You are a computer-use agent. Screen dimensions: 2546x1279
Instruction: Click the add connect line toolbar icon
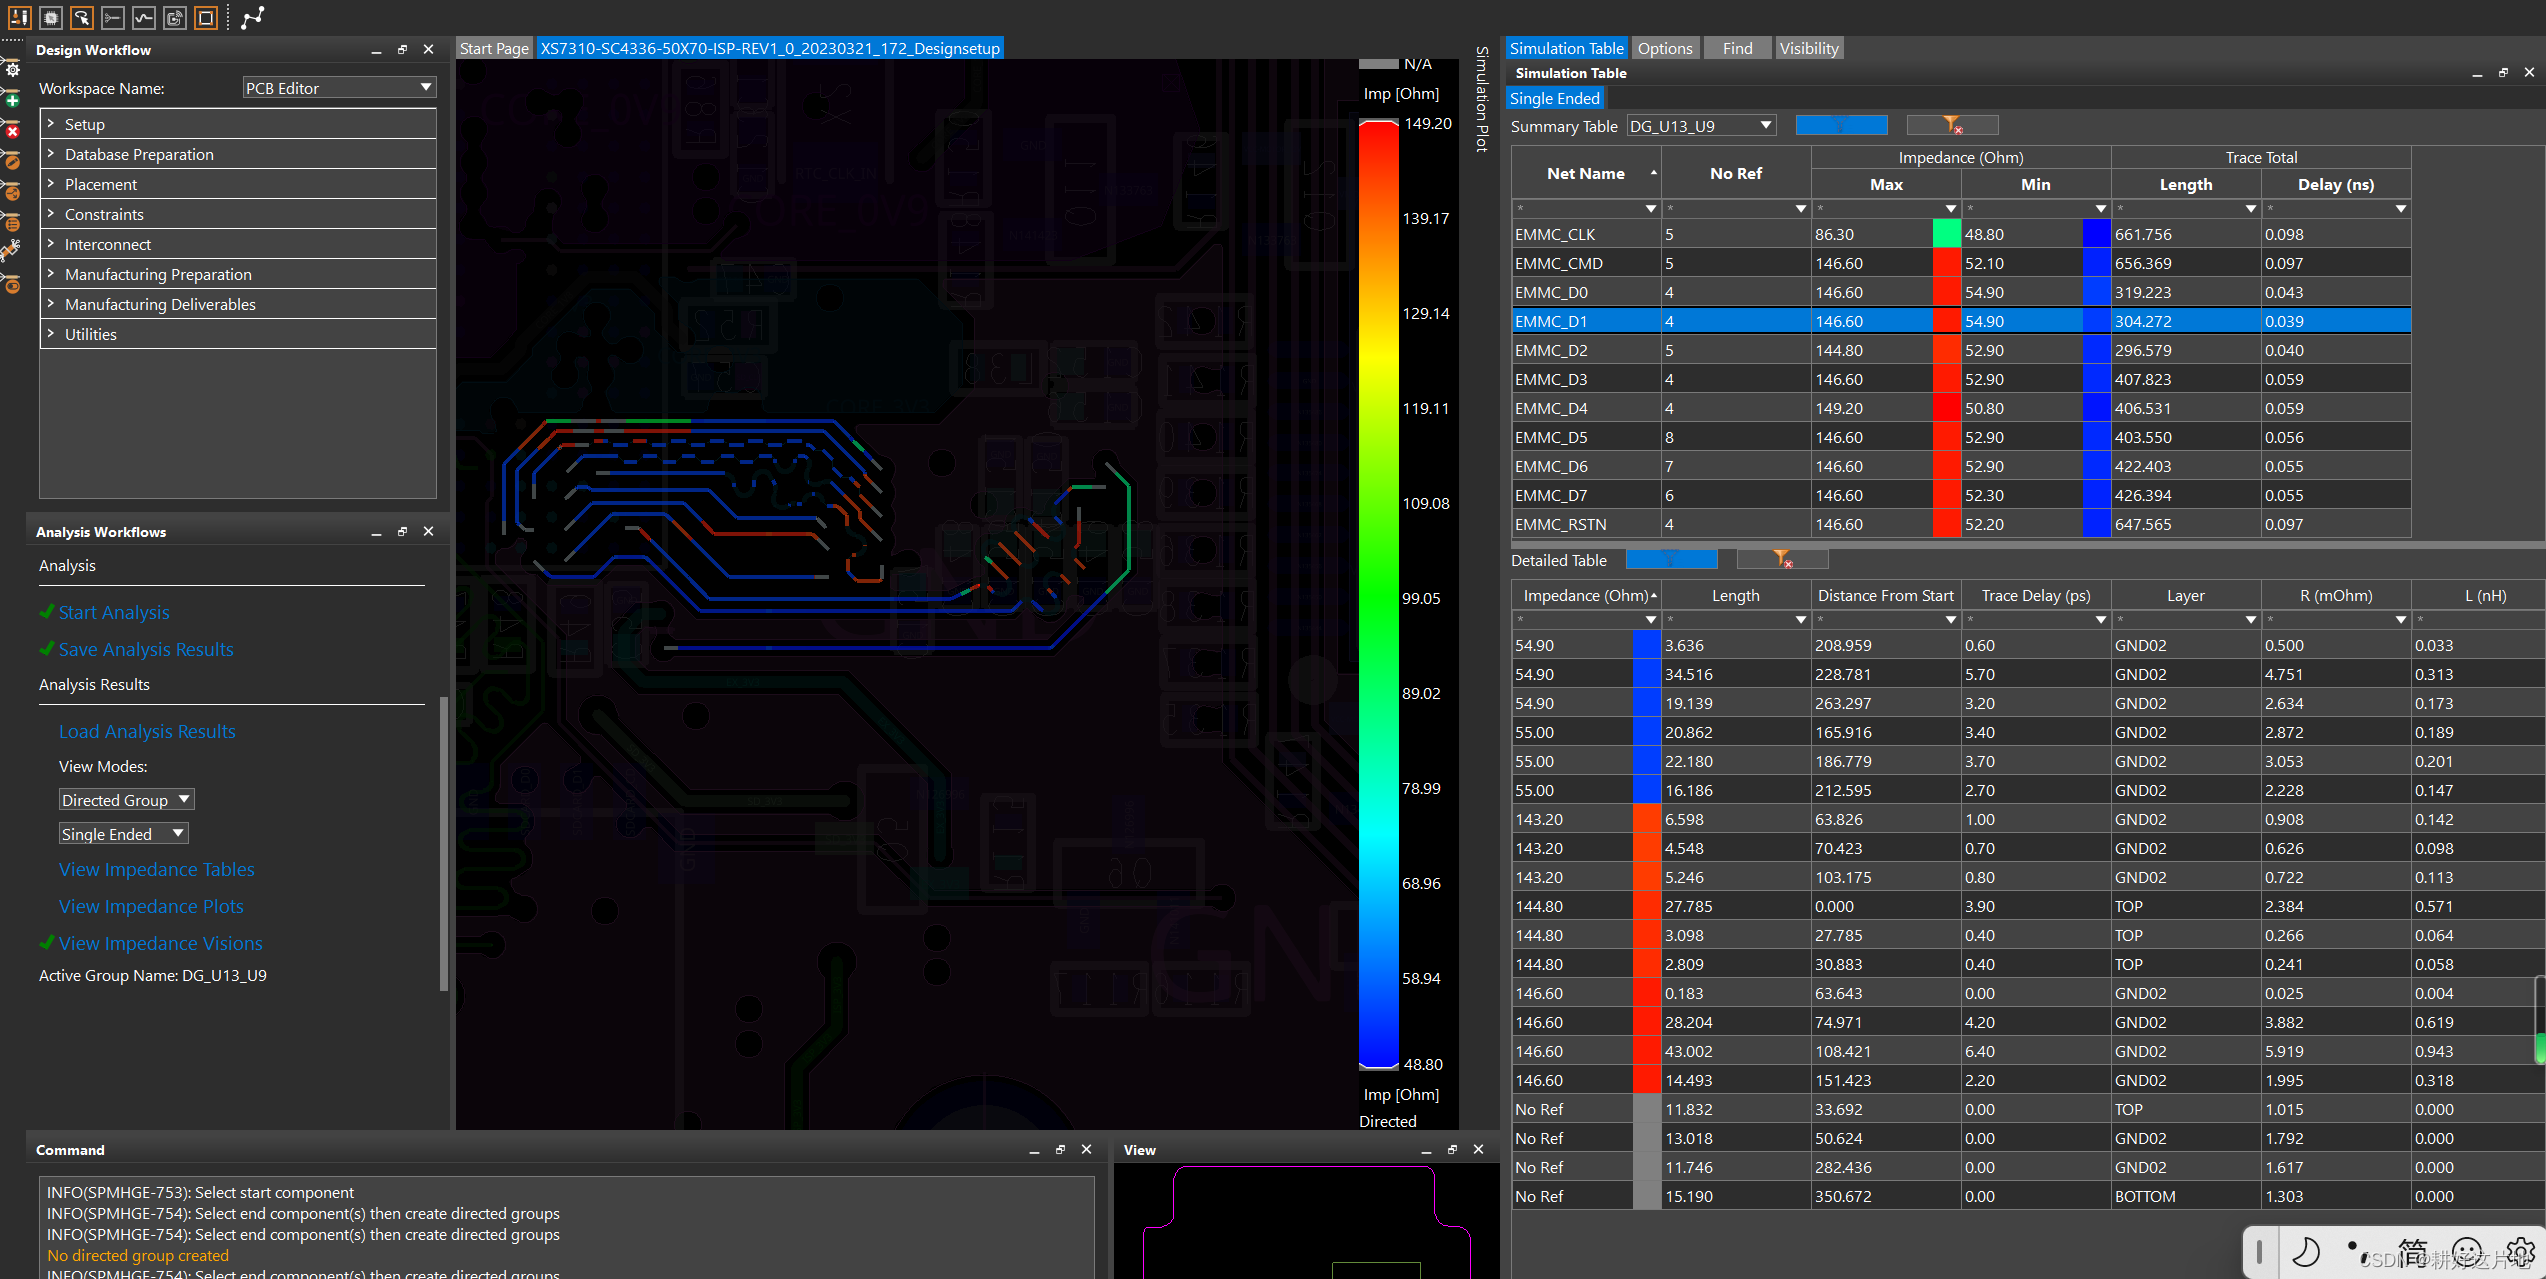tap(253, 17)
